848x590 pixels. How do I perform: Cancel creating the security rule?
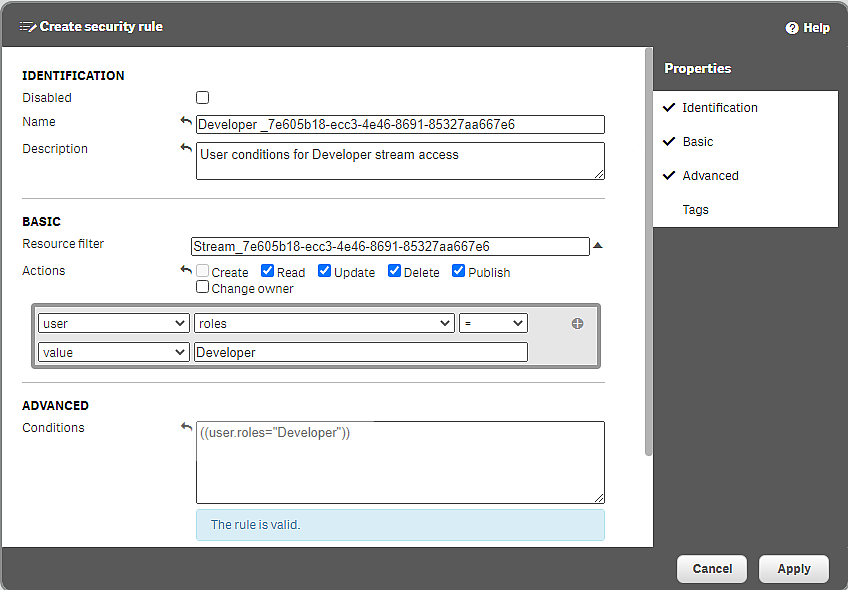tap(711, 568)
